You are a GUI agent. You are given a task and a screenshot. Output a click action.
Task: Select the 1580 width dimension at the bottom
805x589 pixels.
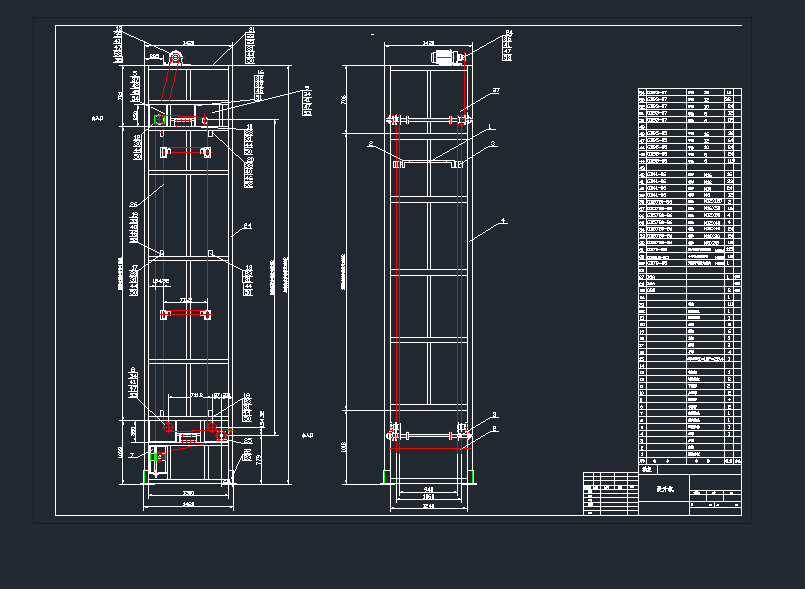tap(187, 505)
